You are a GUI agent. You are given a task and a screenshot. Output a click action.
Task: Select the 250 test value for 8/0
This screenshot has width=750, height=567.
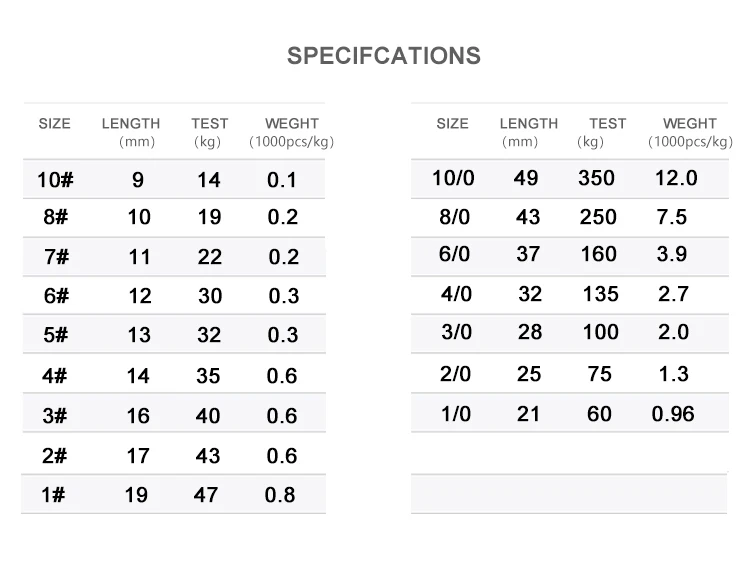point(598,217)
